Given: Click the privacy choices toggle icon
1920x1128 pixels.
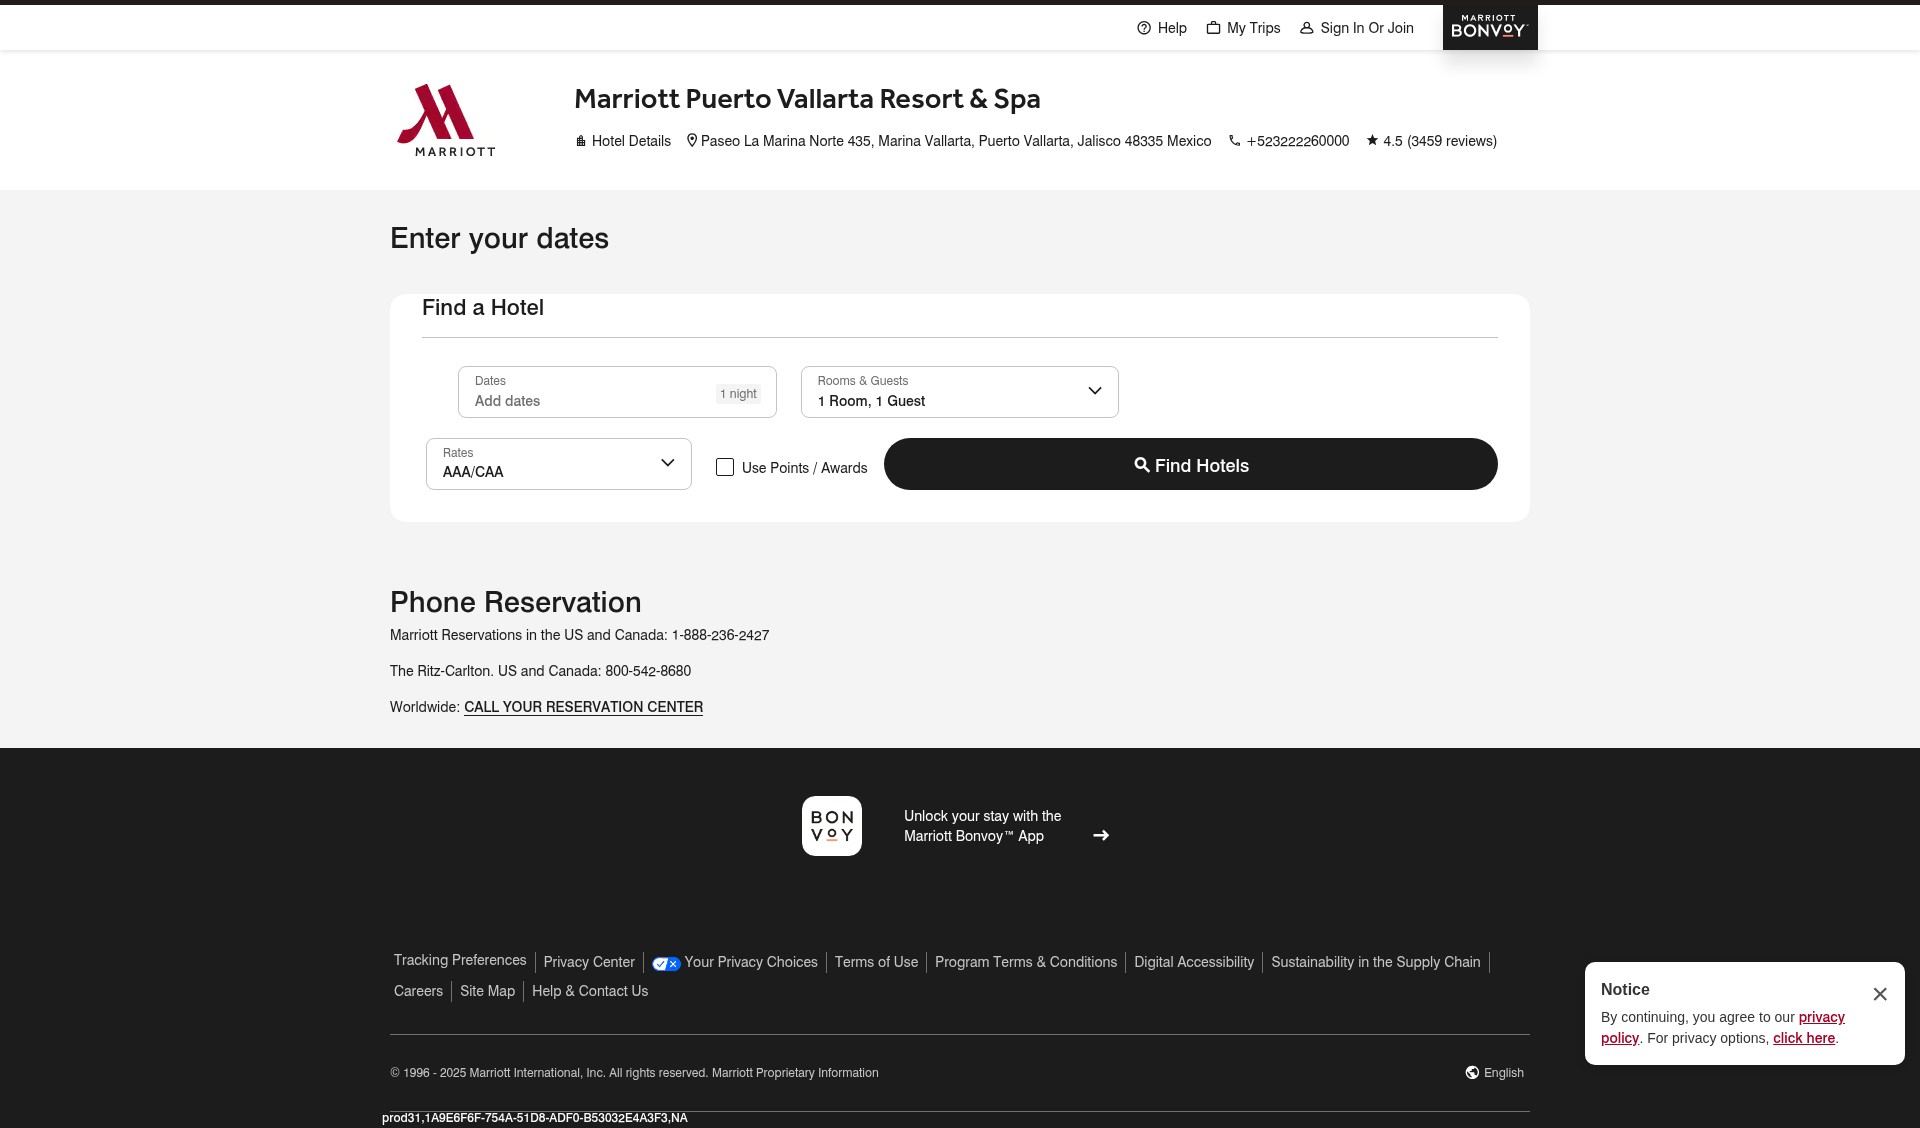Looking at the screenshot, I should pos(666,964).
